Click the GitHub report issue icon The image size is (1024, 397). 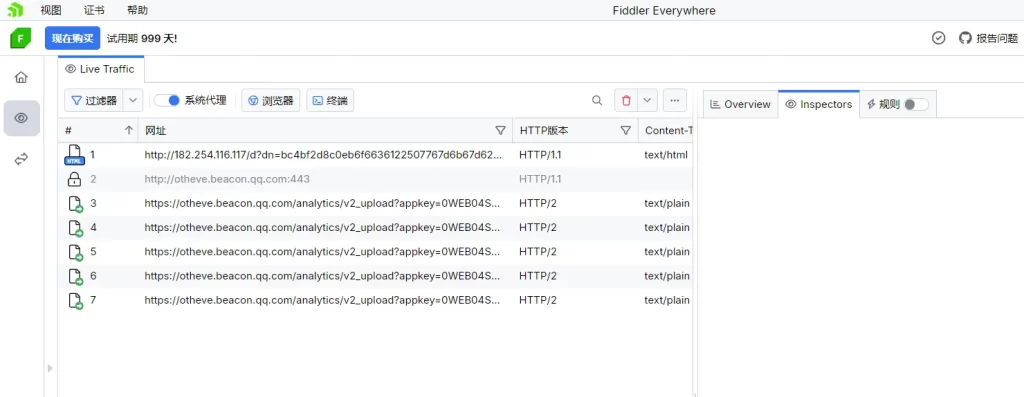[x=965, y=38]
